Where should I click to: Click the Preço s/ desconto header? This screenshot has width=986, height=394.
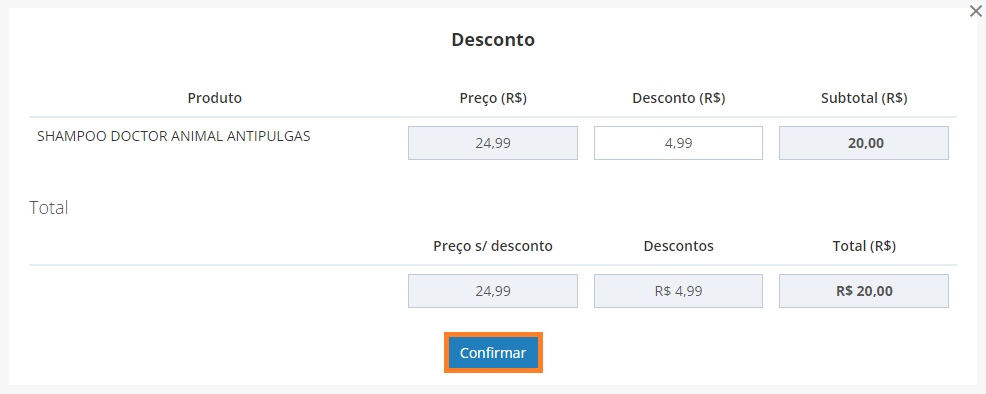click(493, 246)
